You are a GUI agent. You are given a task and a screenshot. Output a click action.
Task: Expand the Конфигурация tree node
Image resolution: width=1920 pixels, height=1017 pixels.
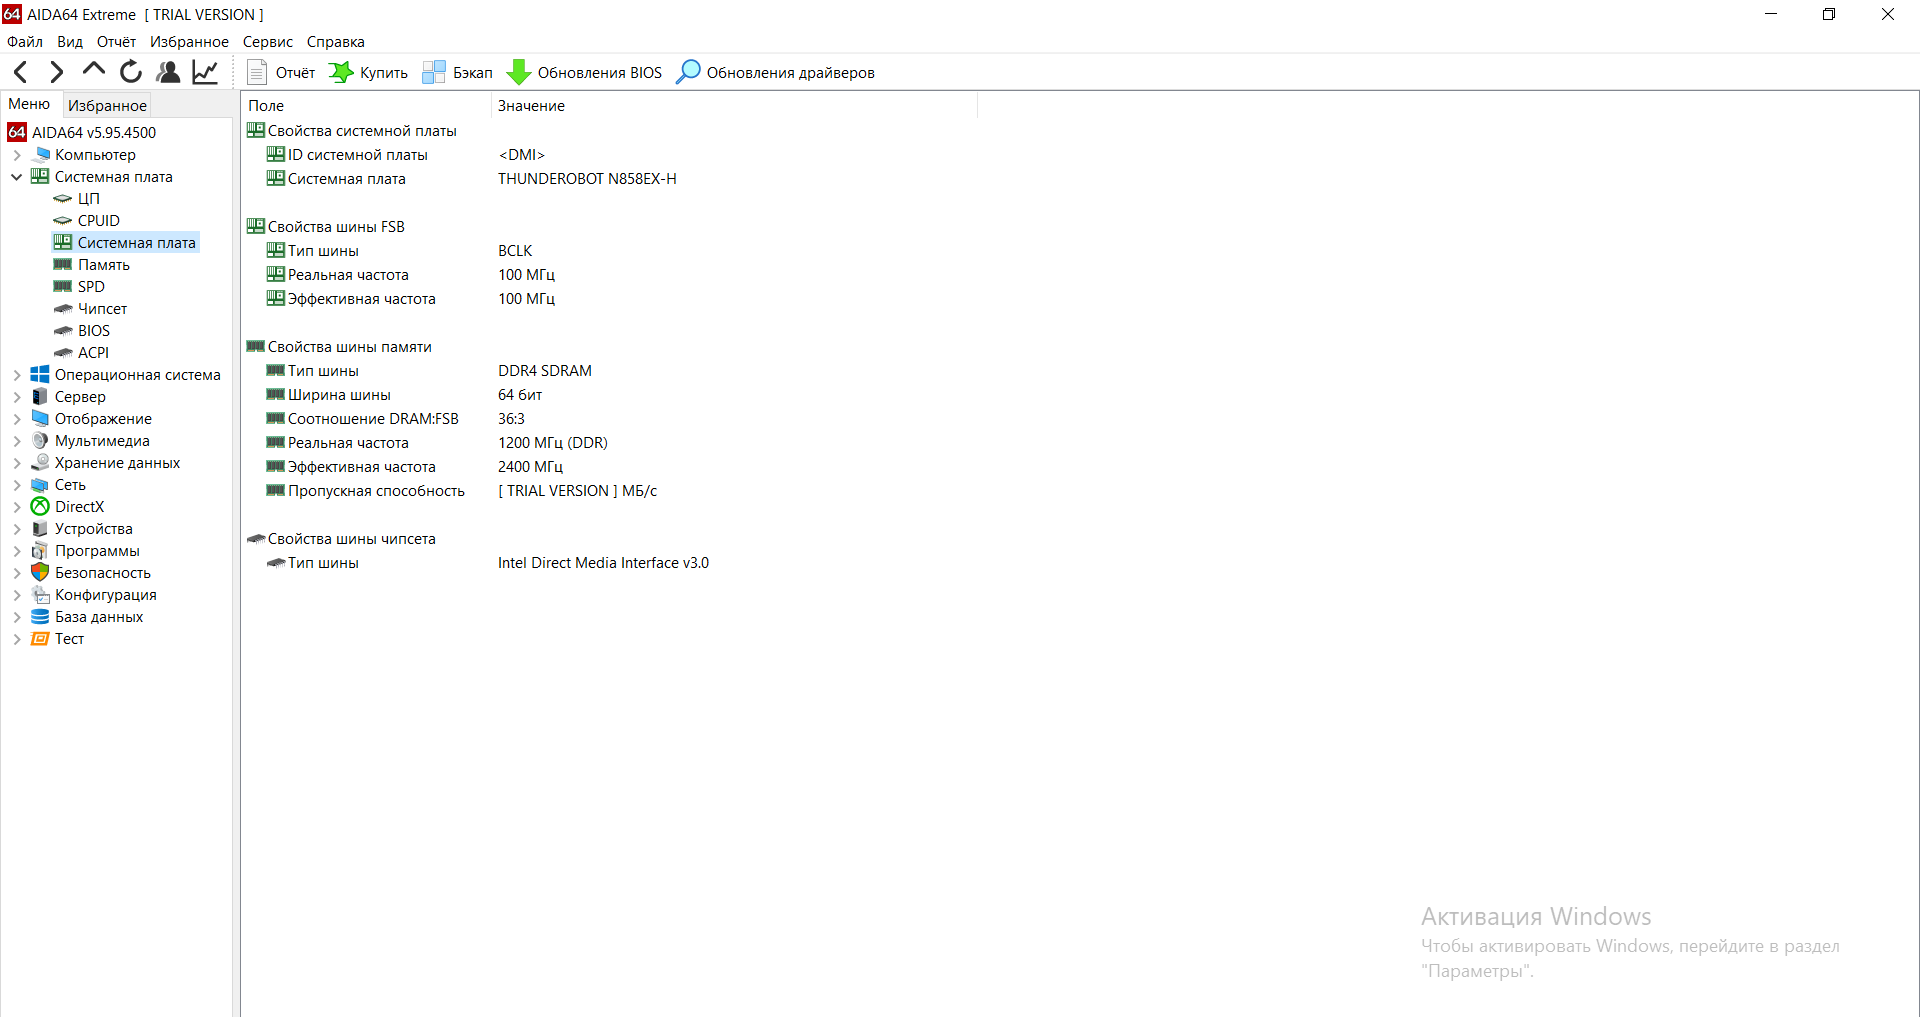17,595
